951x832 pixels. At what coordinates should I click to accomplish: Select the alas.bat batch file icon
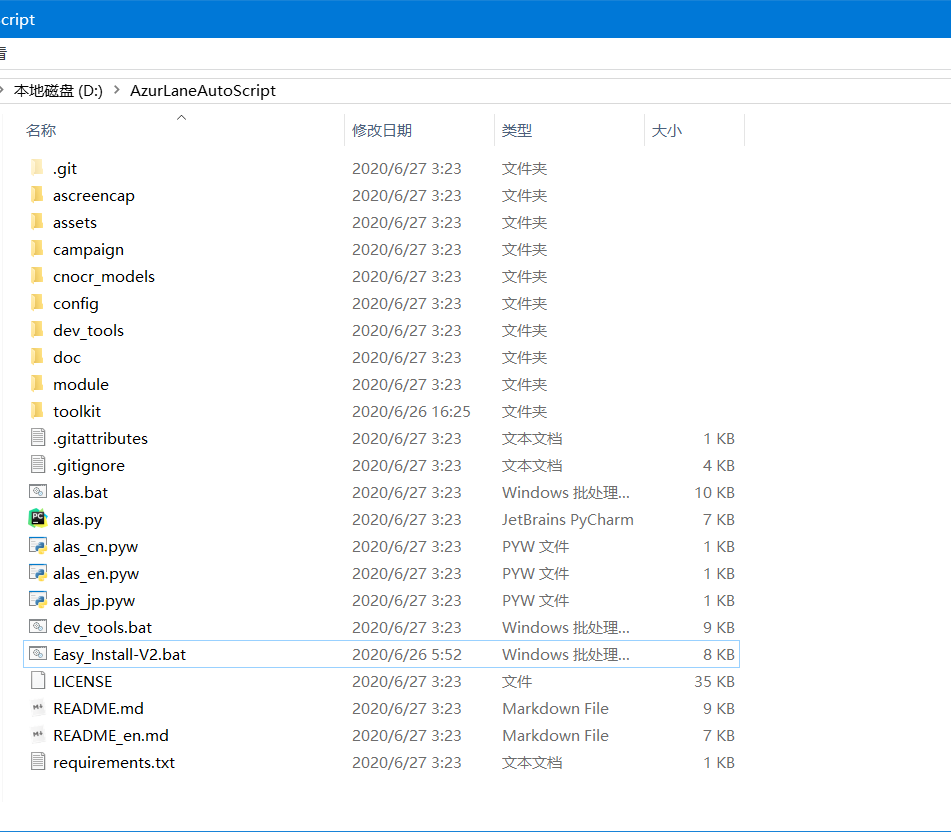[x=36, y=492]
